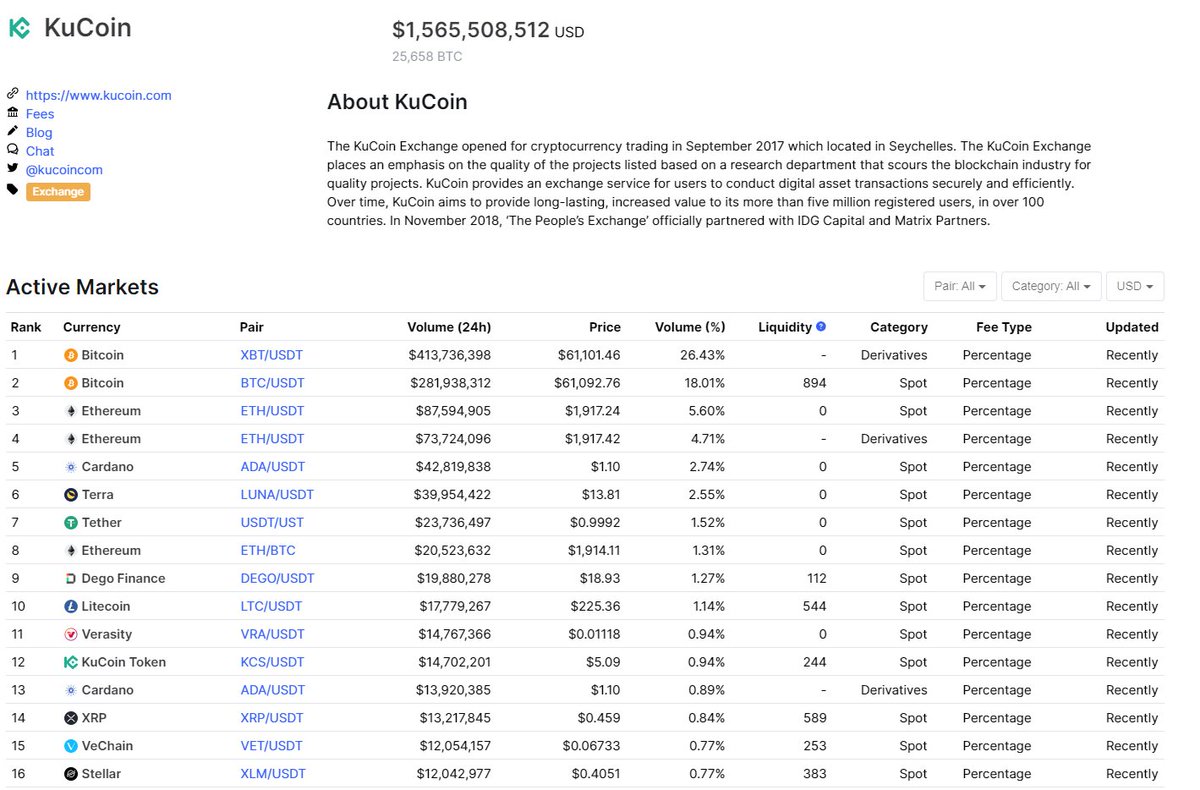1200x790 pixels.
Task: Click the Dego Finance icon
Action: (70, 579)
